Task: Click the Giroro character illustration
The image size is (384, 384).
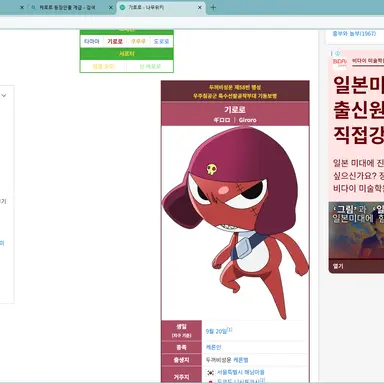Action: [235, 223]
